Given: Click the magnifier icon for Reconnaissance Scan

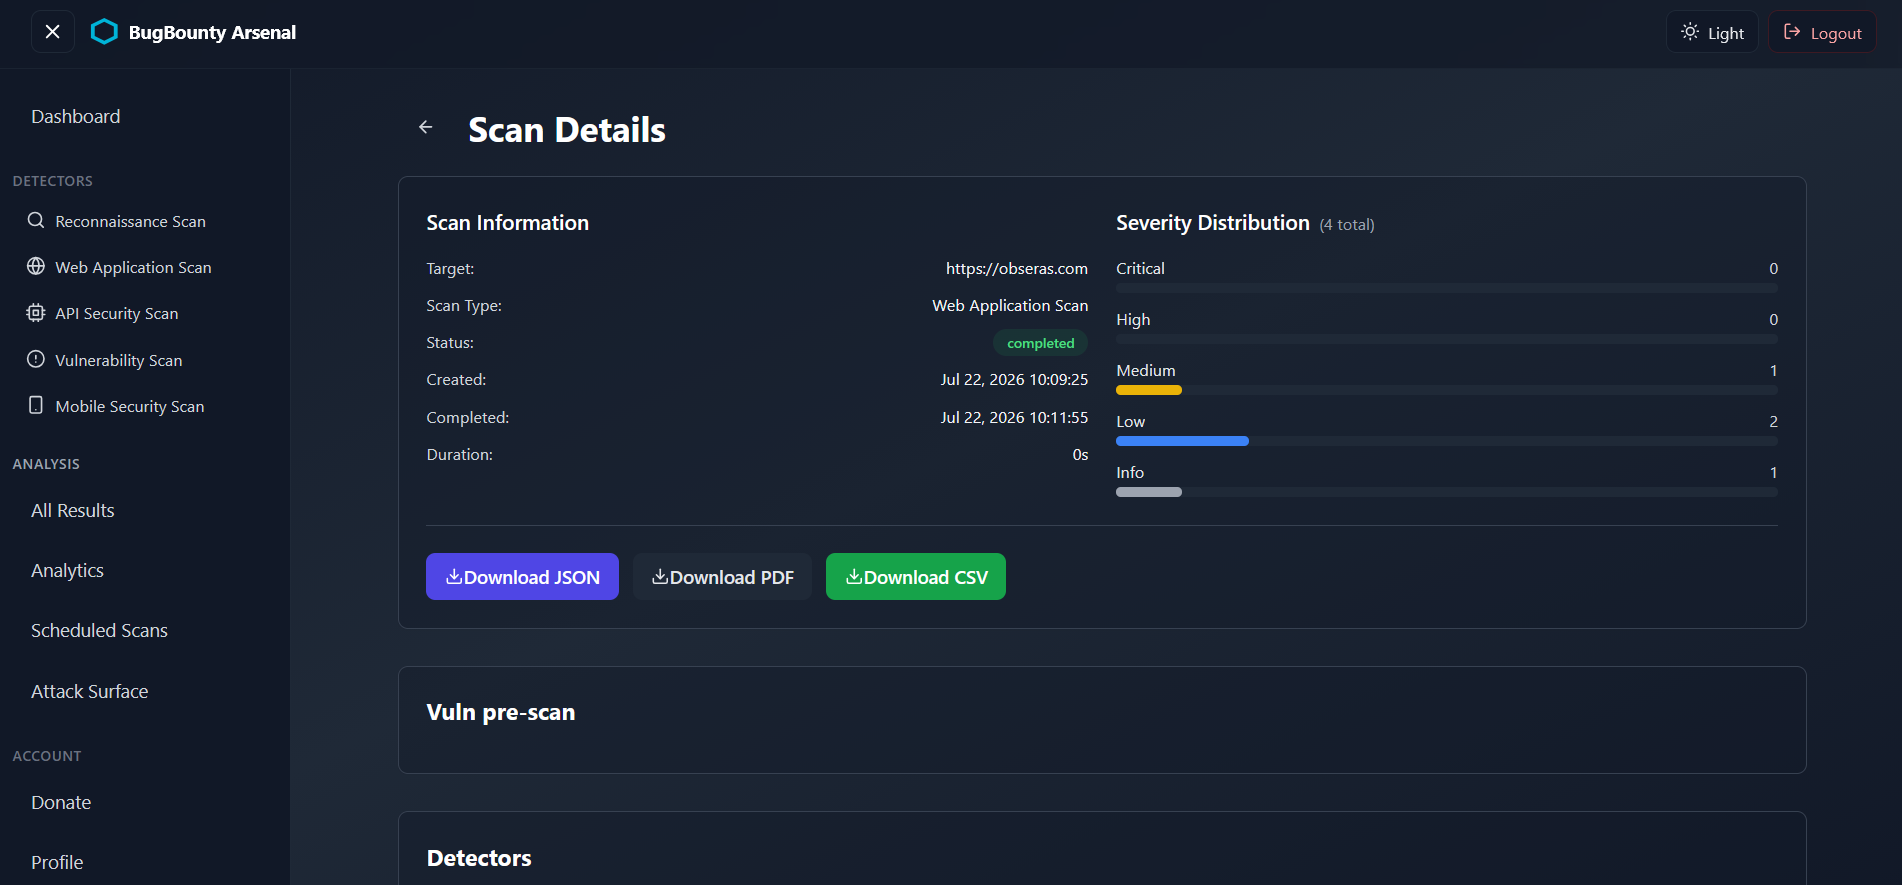Looking at the screenshot, I should [36, 220].
